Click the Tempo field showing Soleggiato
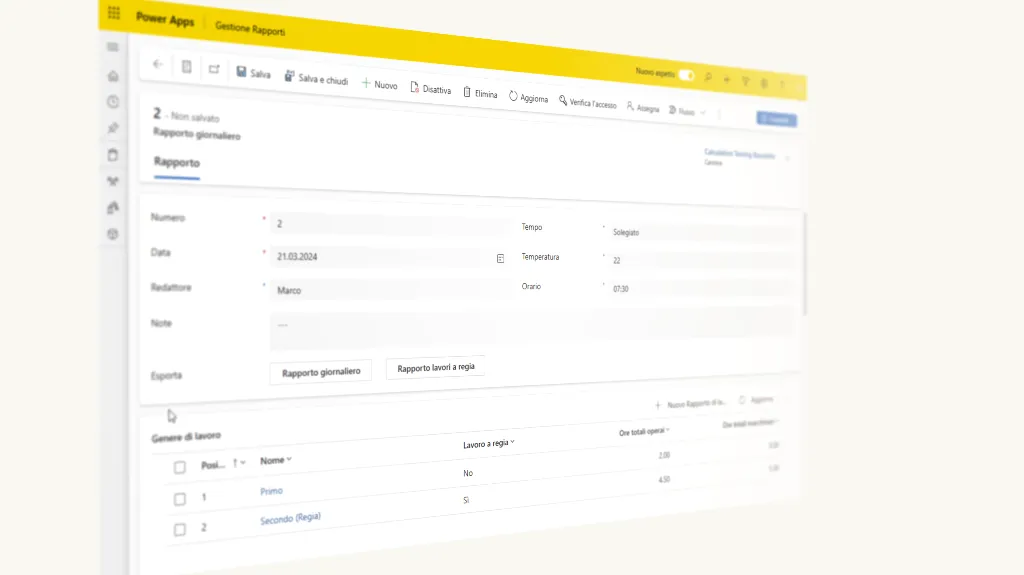The height and width of the screenshot is (575, 1024). point(702,232)
